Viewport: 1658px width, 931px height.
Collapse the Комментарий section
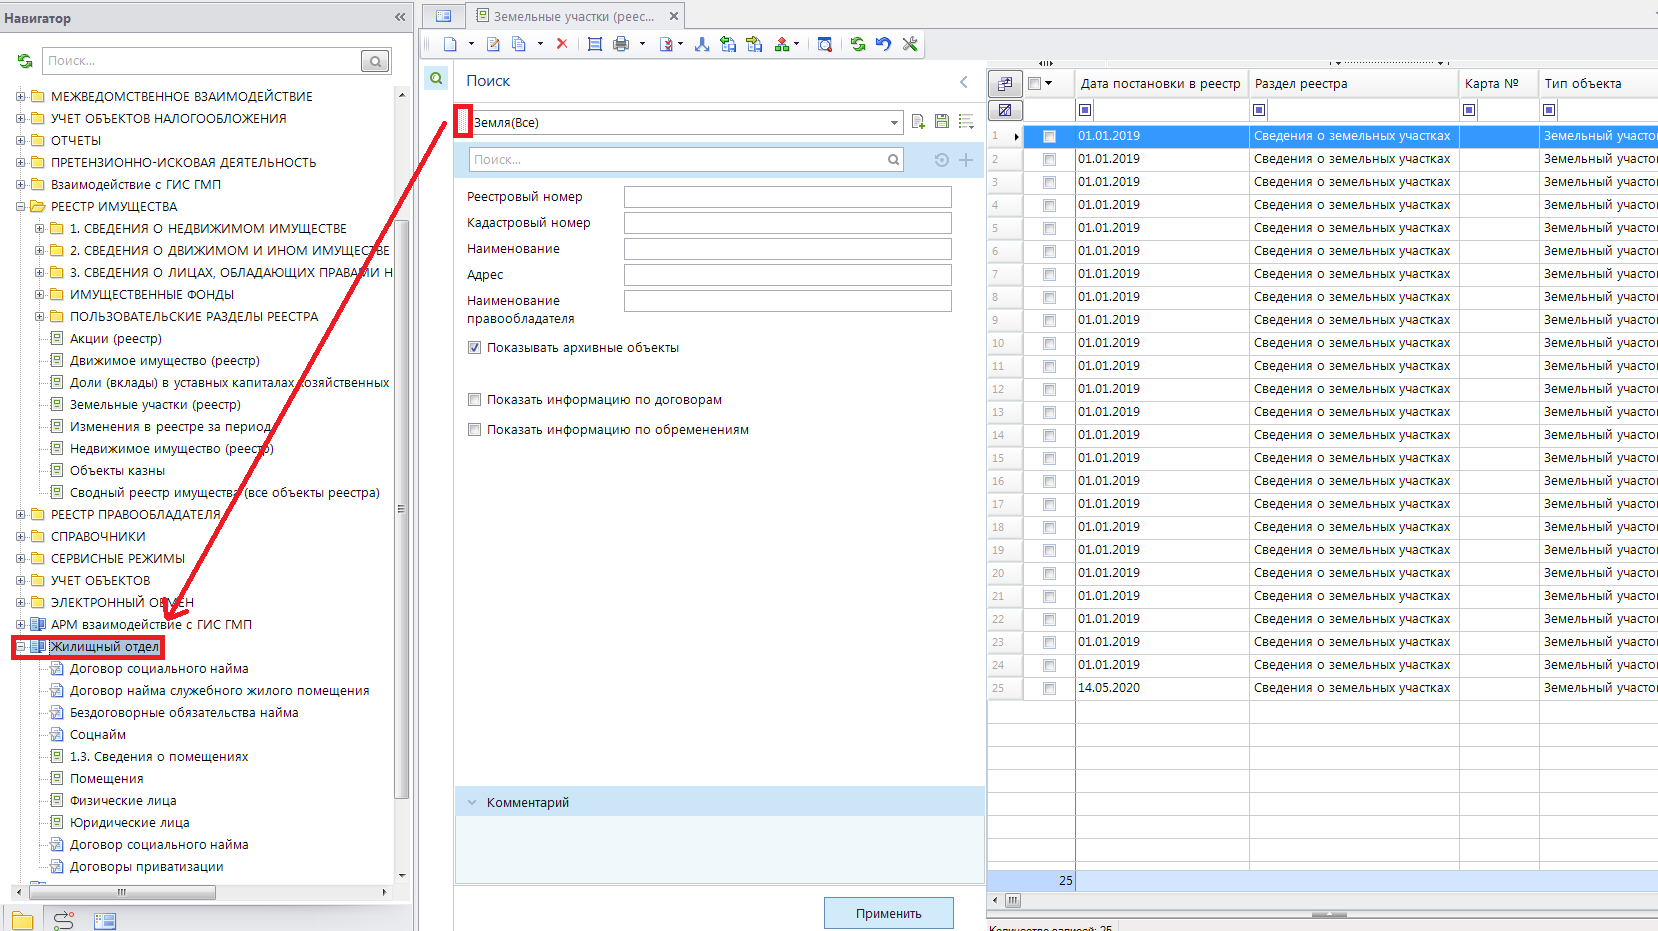472,802
